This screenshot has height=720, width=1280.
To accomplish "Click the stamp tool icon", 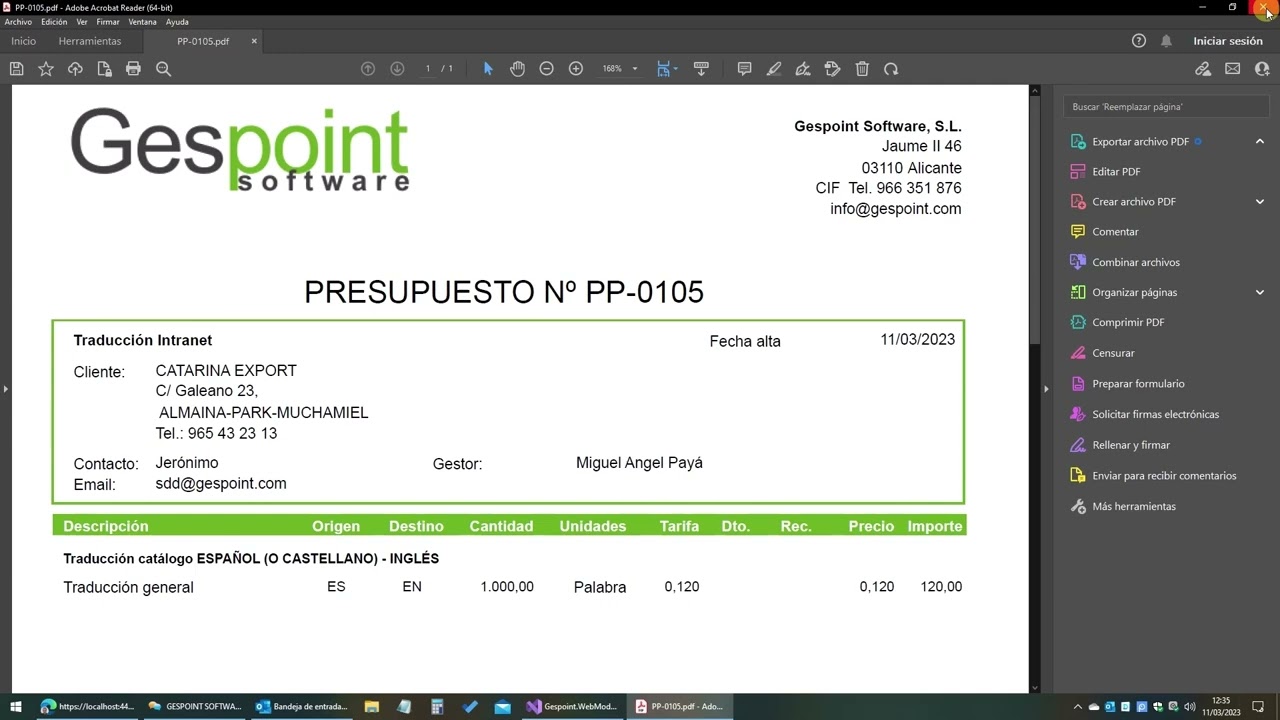I will 832,69.
